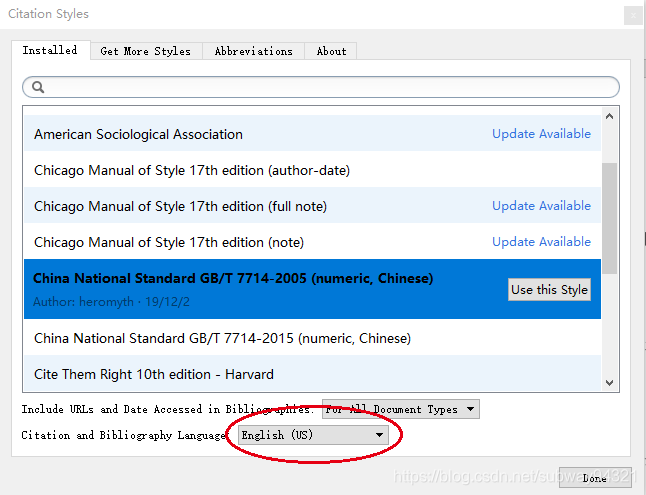
Task: Open the About tab
Action: click(x=331, y=51)
